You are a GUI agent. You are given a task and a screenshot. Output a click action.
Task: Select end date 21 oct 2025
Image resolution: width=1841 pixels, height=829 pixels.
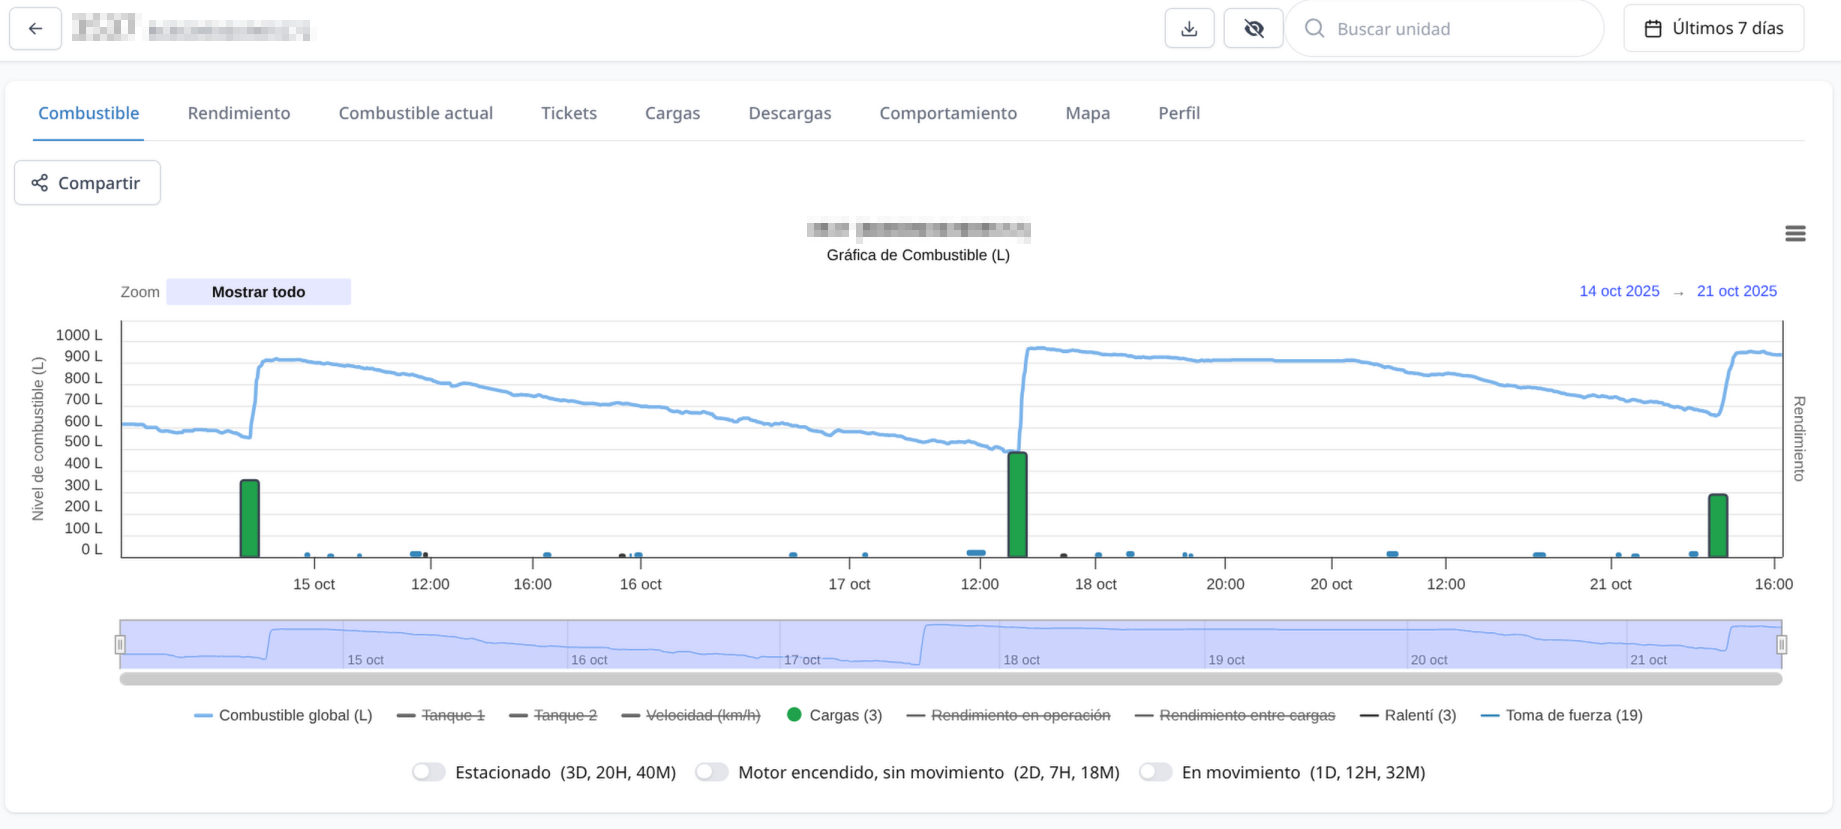point(1736,291)
